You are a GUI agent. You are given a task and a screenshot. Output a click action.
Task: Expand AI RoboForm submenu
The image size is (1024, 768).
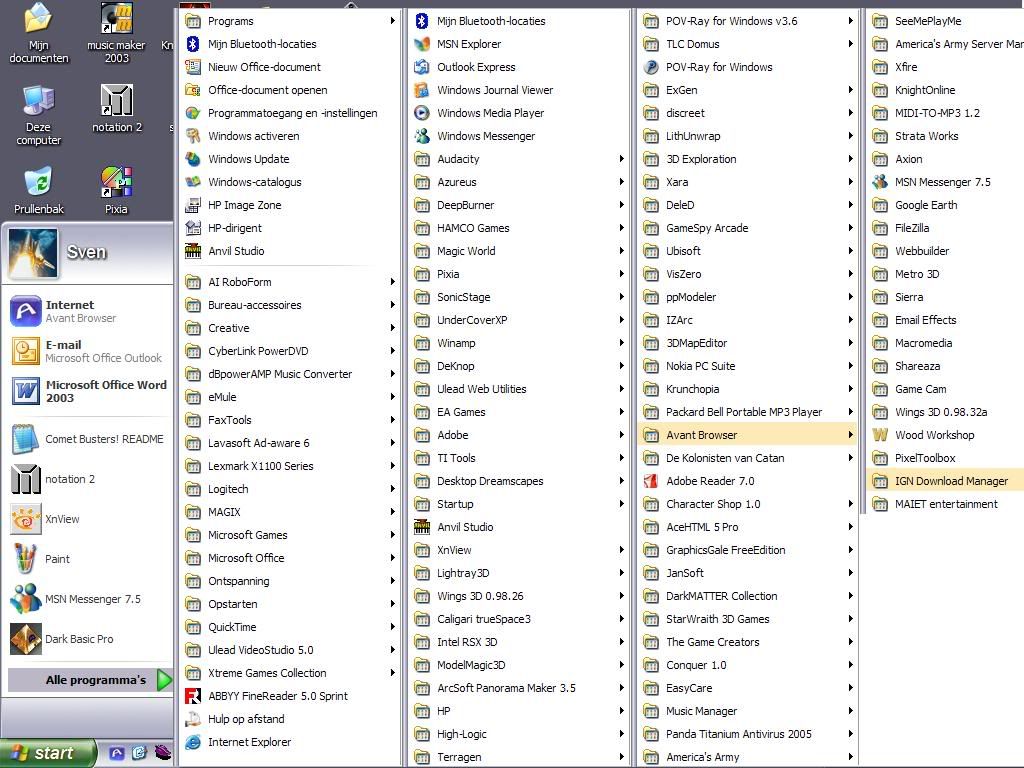pos(291,282)
